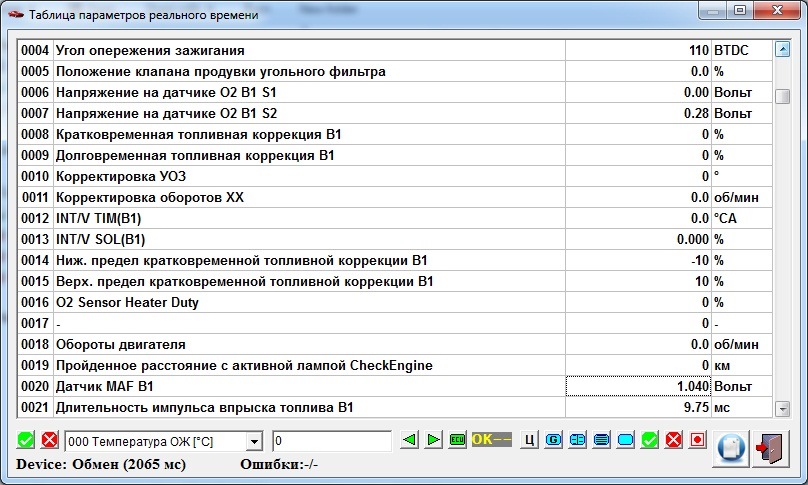
Task: Click the table scrollbar up arrow
Action: (782, 49)
